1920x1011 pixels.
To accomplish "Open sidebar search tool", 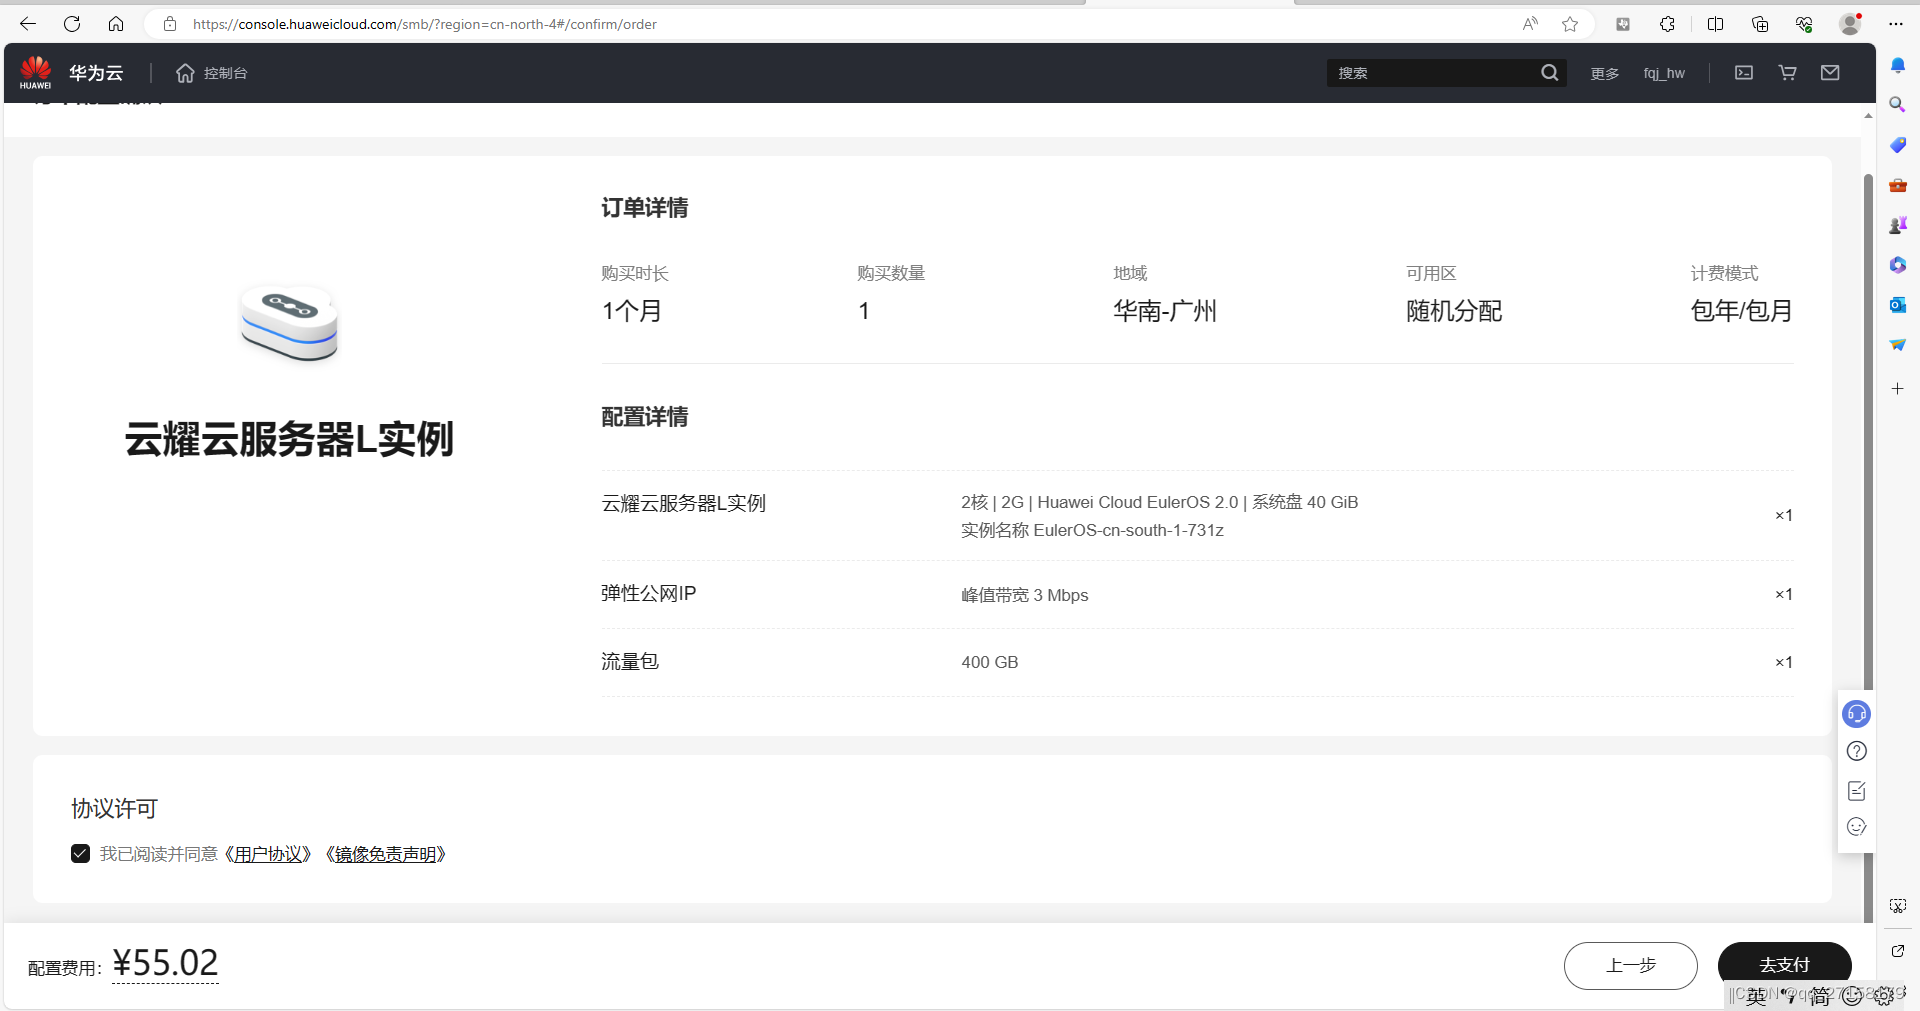I will point(1898,105).
